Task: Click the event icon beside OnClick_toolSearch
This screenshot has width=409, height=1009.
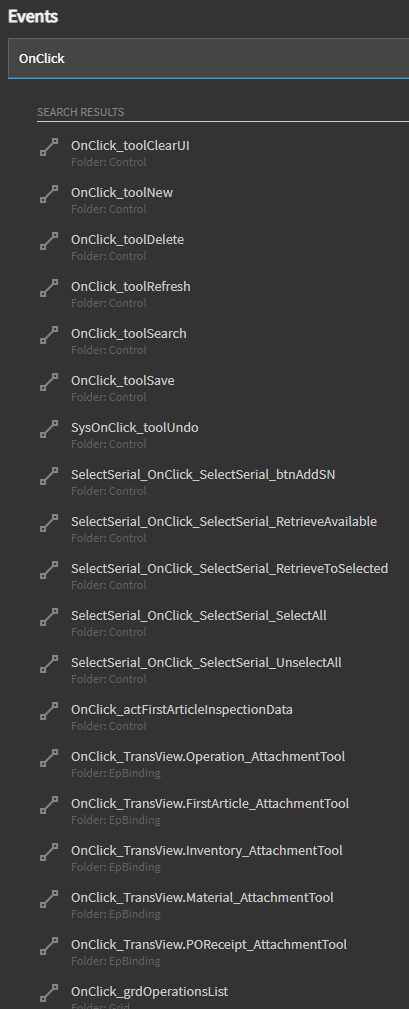Action: [49, 335]
